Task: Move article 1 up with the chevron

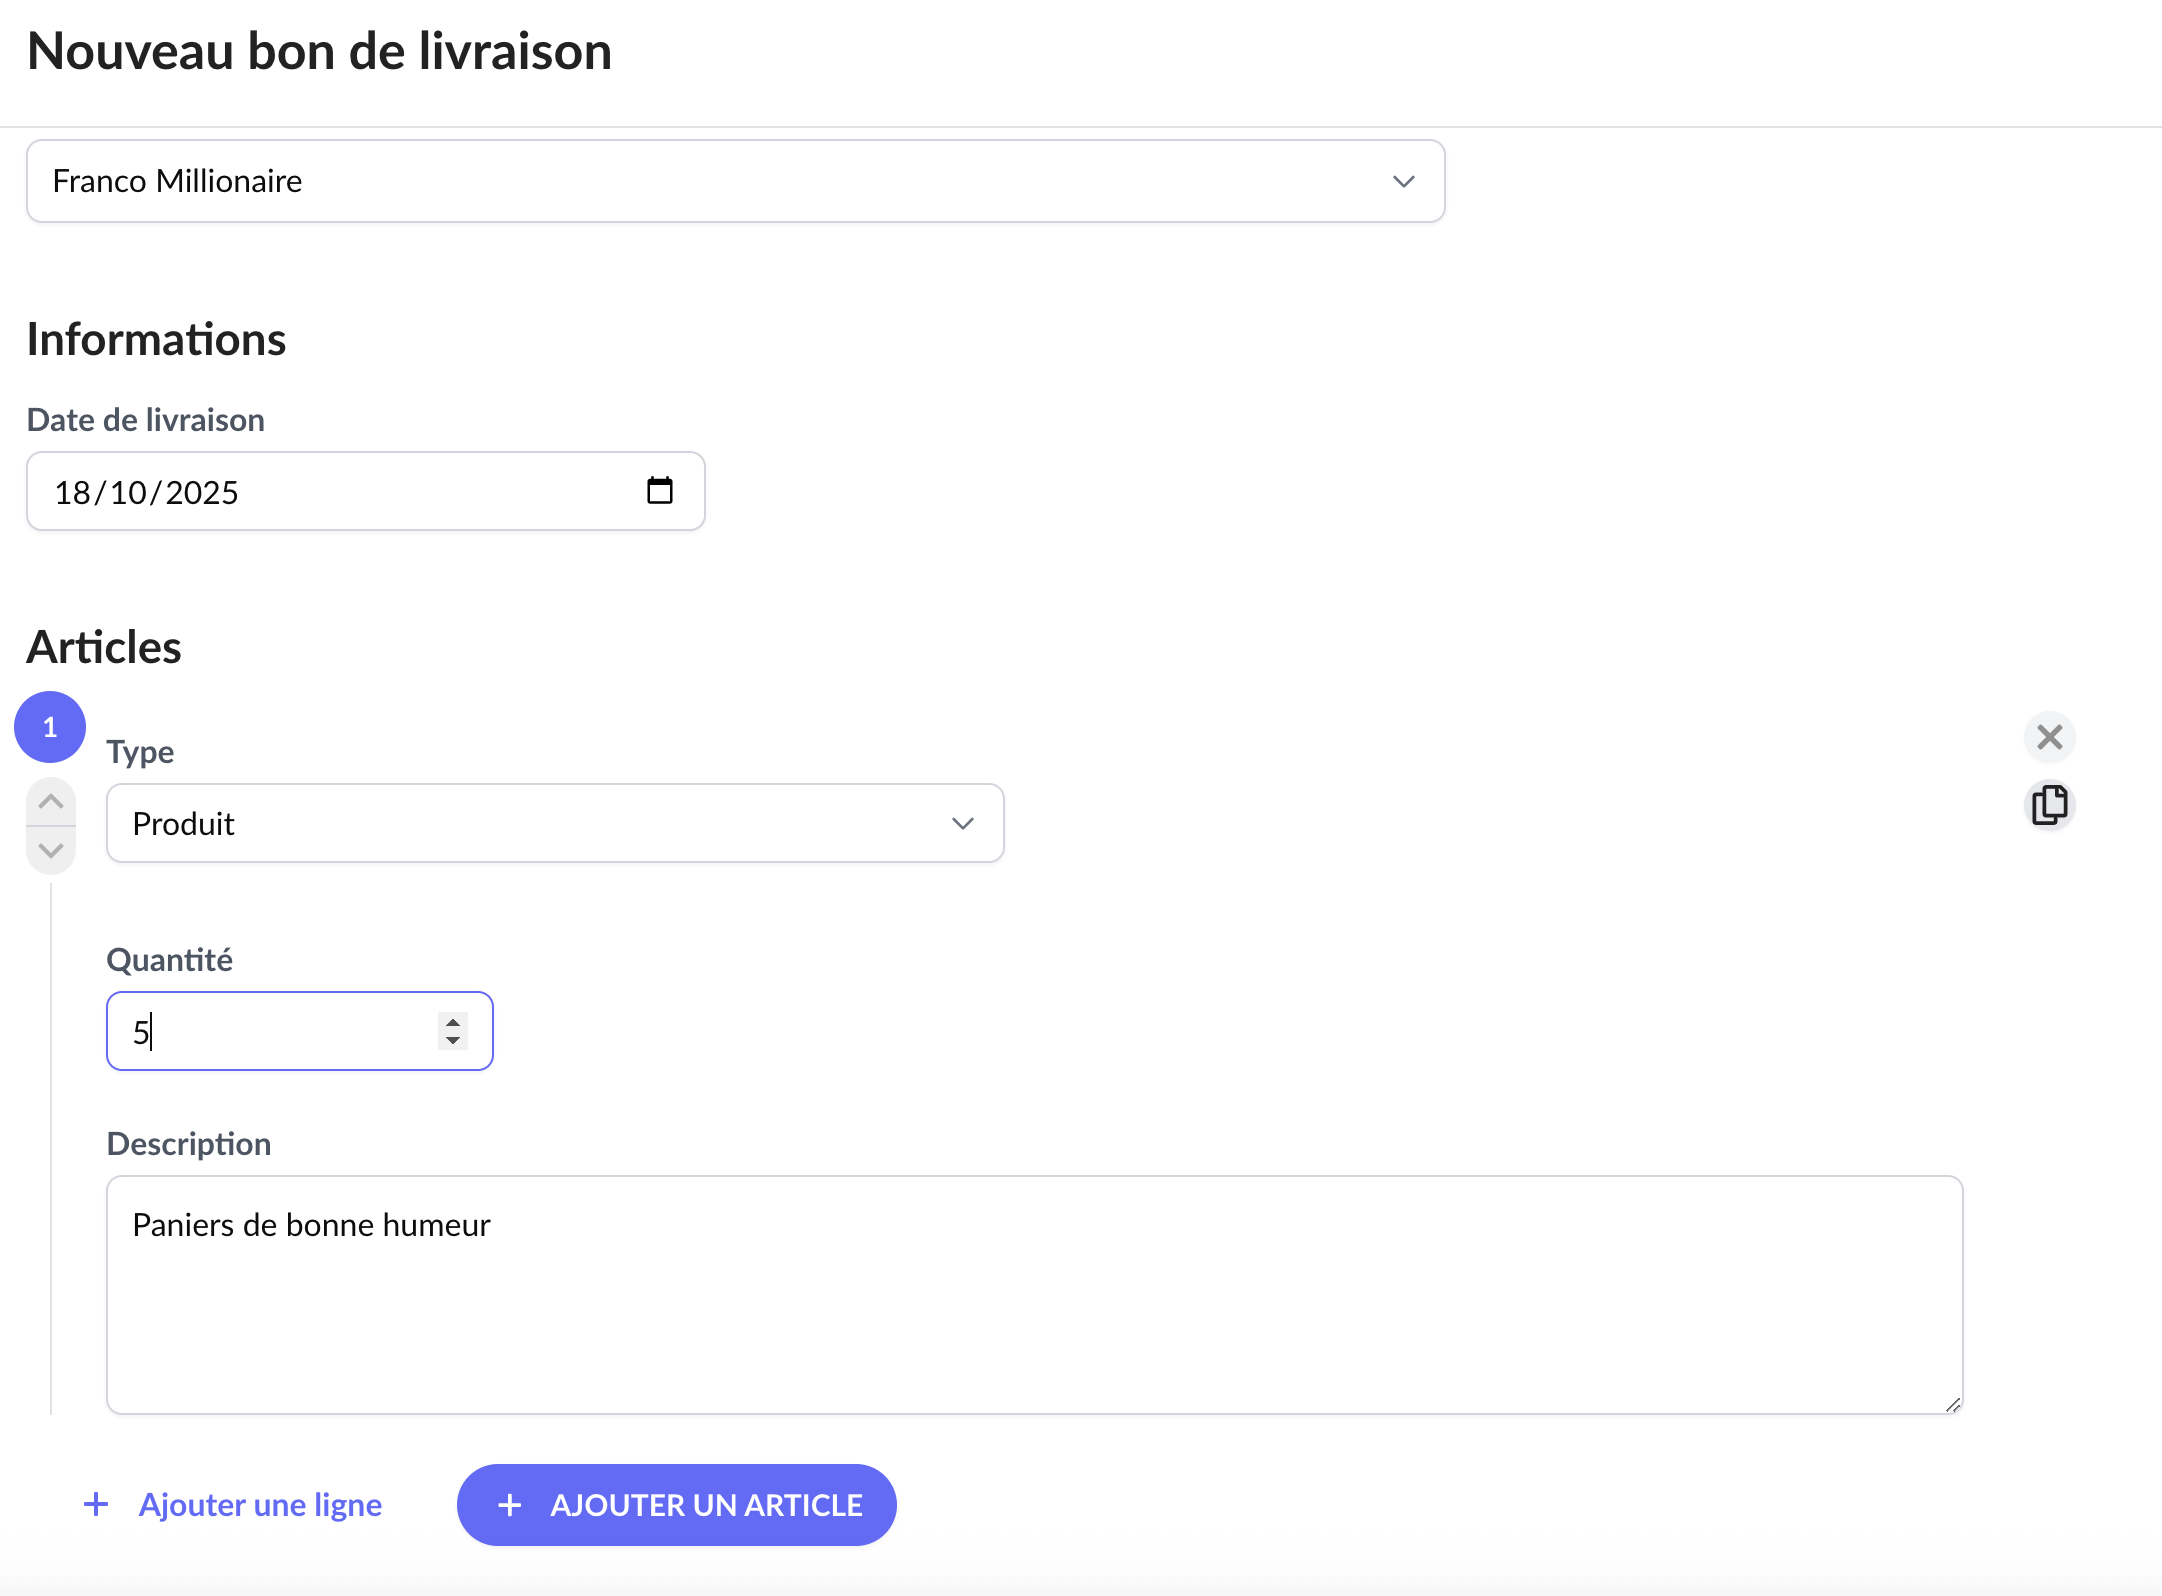Action: click(x=51, y=802)
